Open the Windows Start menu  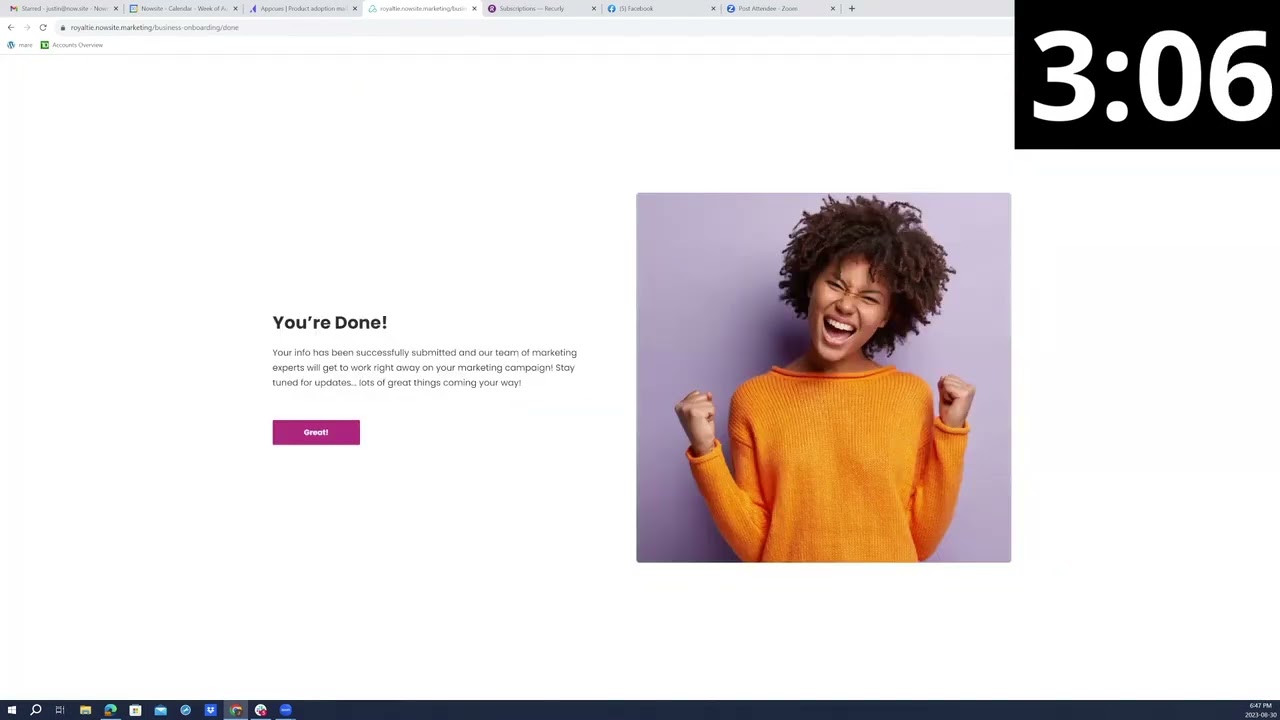pos(12,710)
